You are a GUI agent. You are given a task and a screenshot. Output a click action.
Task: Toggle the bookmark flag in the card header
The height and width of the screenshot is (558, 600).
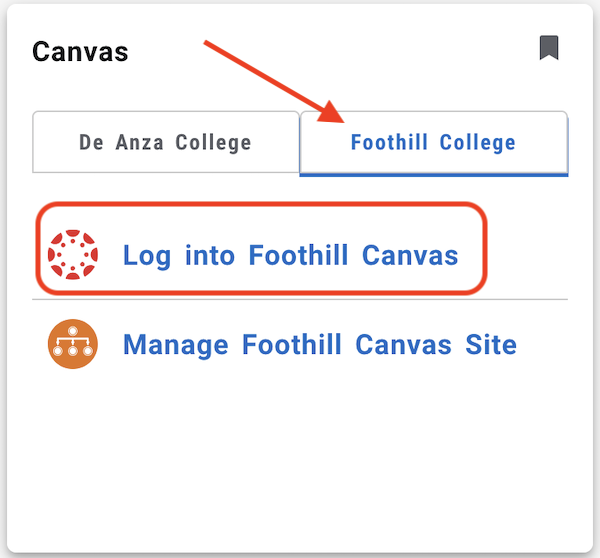click(x=548, y=48)
